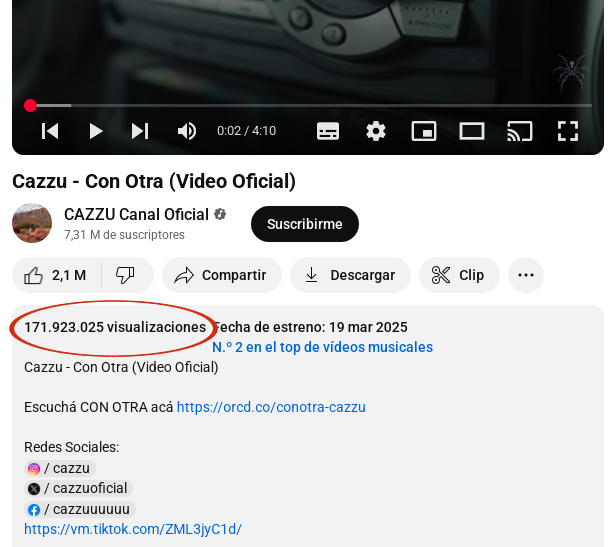Viewport: 613px width, 547px height.
Task: Open the three-dot more actions menu
Action: (526, 275)
